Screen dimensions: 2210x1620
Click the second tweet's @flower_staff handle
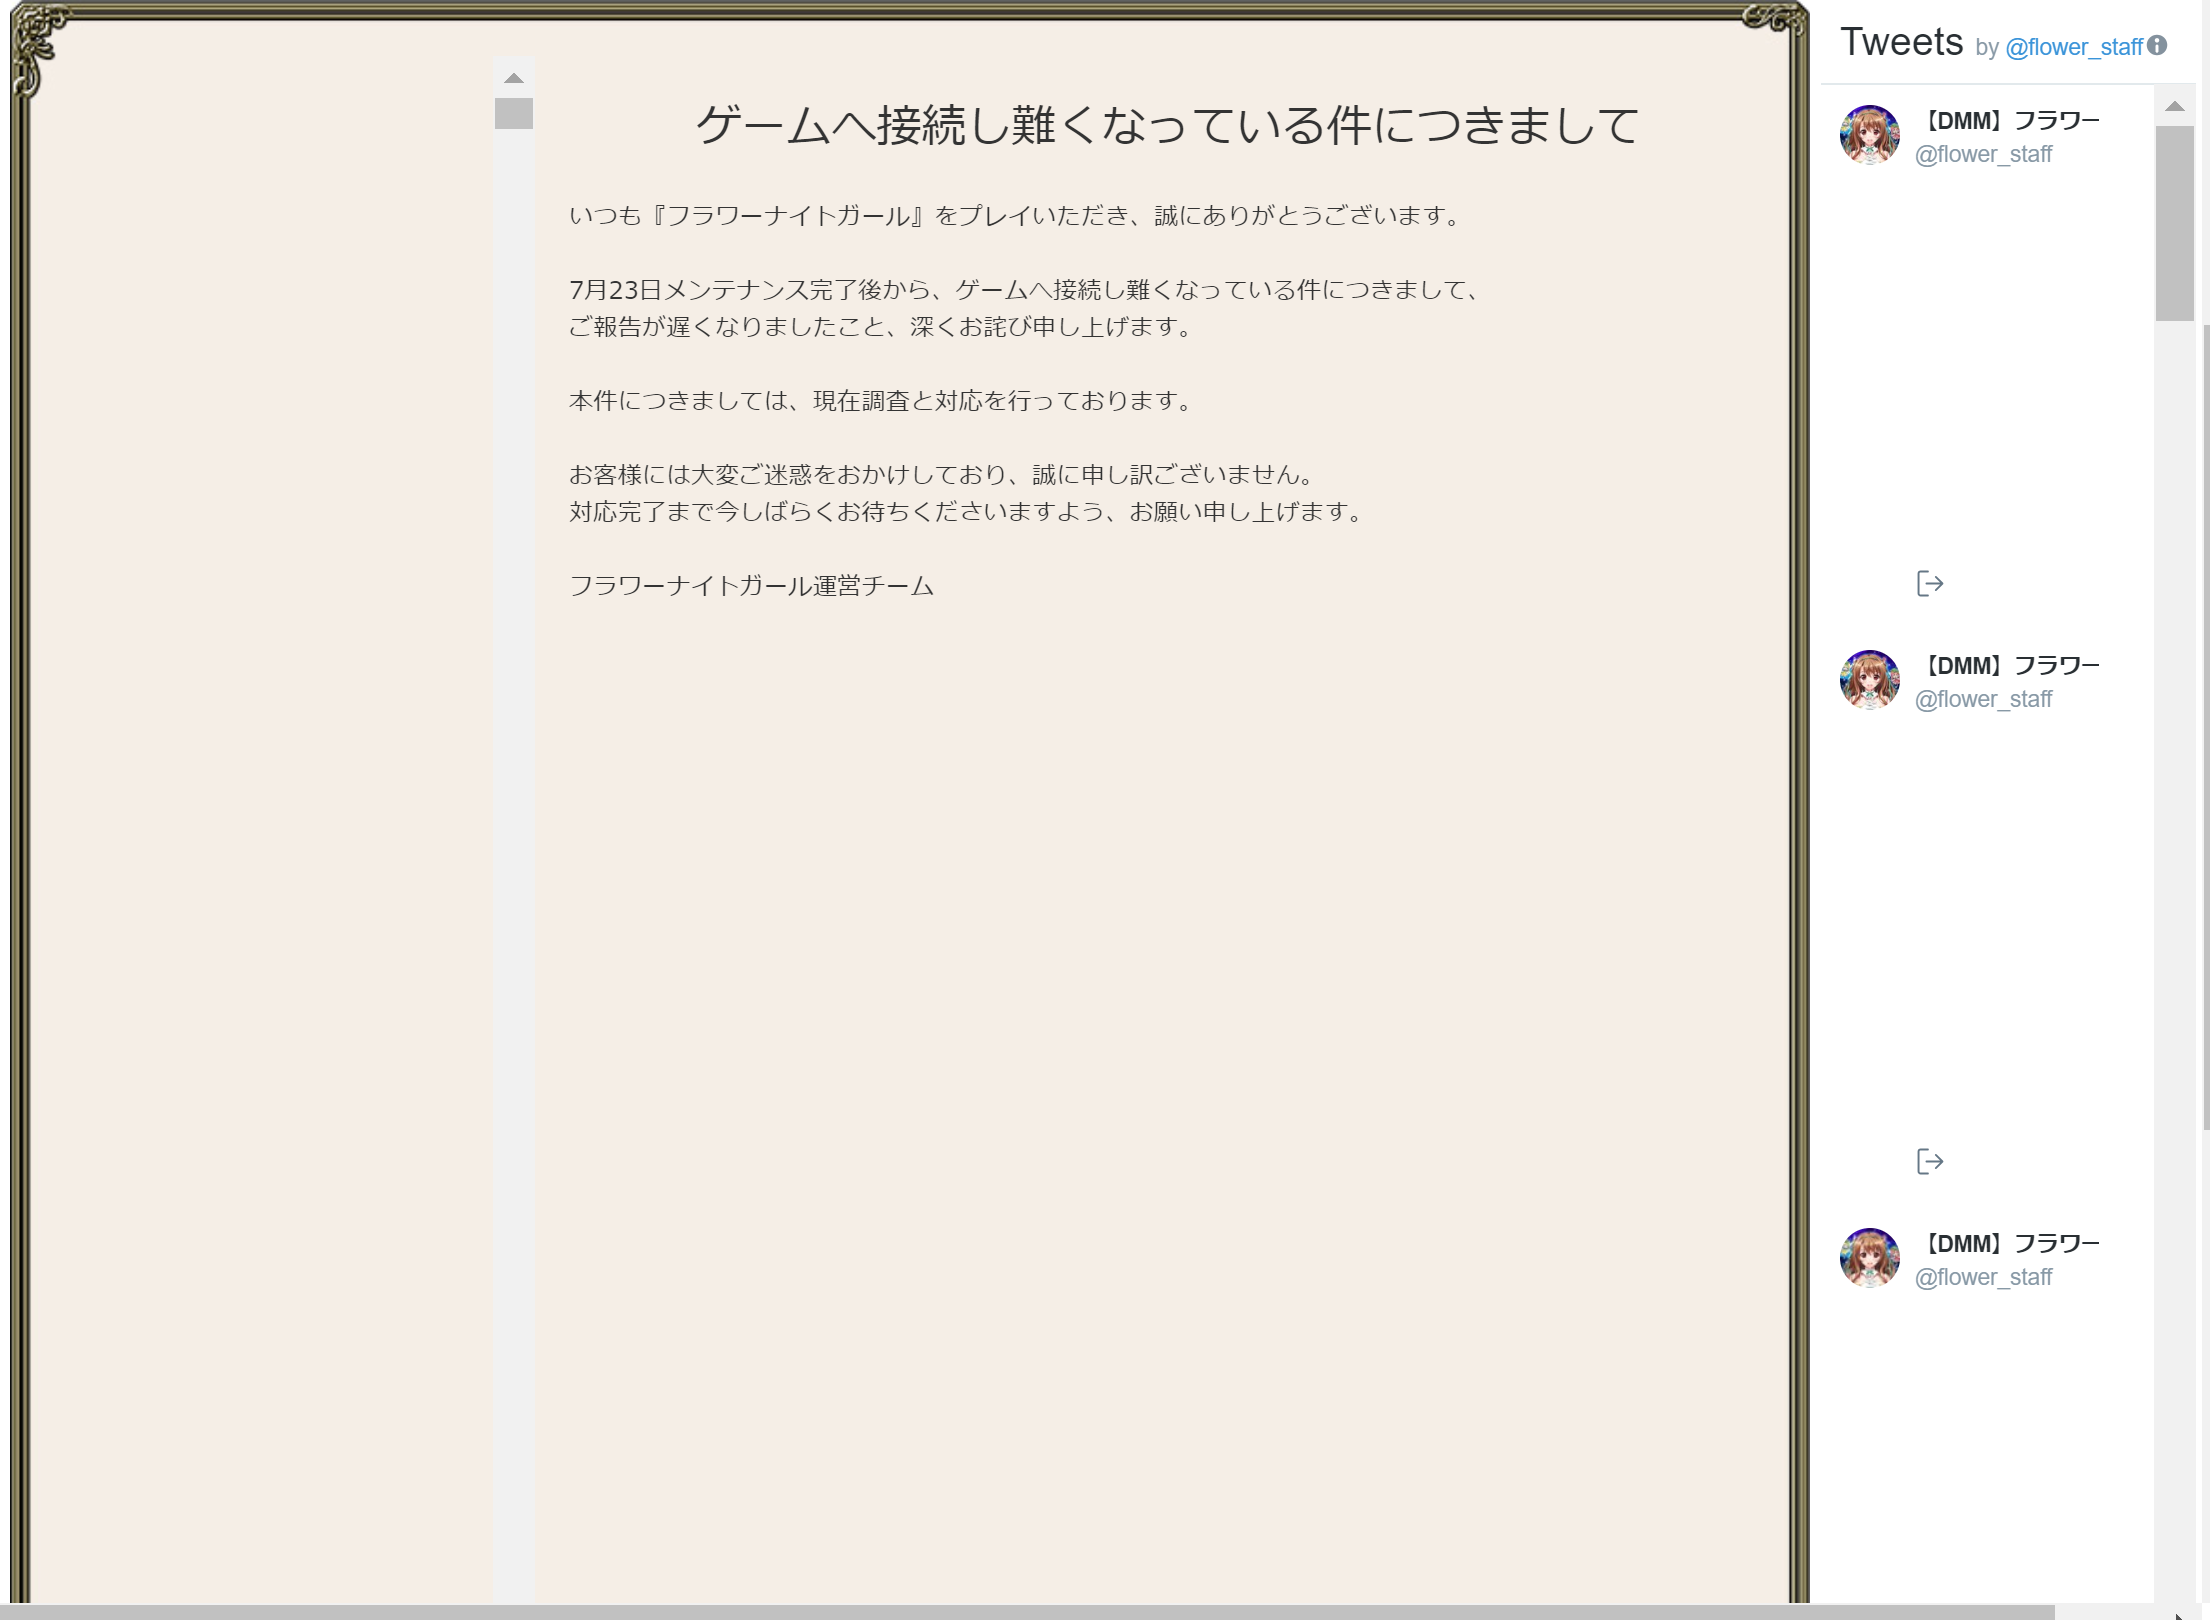click(x=1983, y=700)
